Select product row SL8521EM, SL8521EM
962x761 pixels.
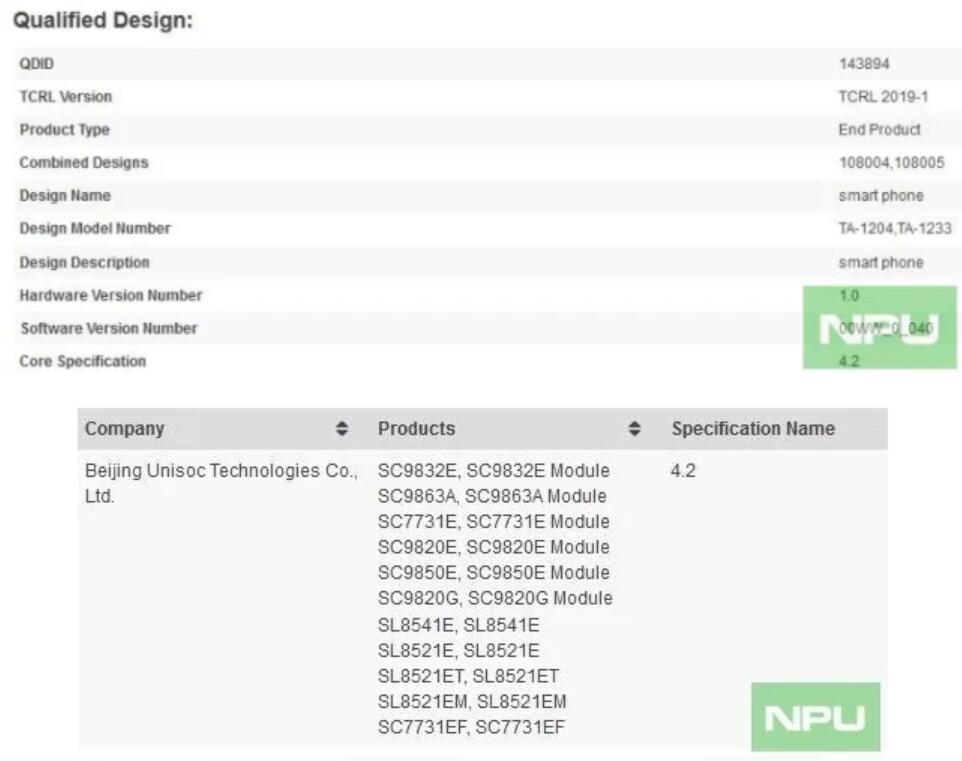click(472, 701)
